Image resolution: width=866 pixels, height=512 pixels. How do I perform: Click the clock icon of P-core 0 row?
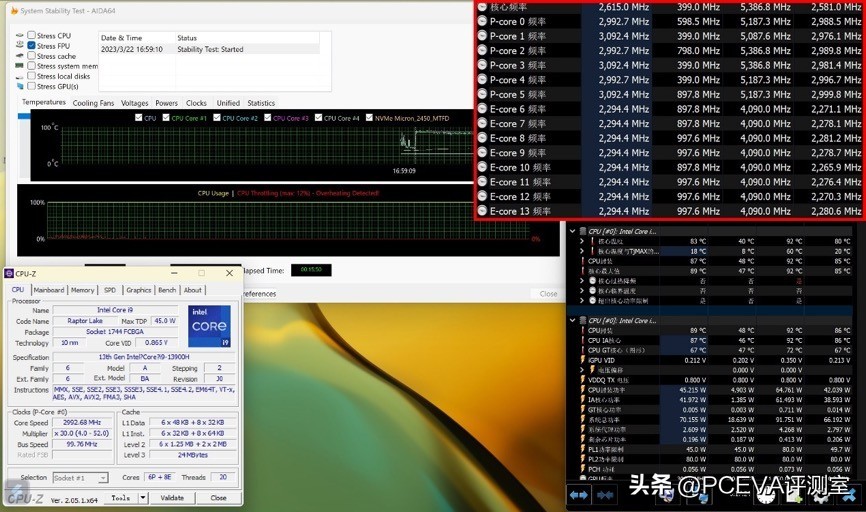pyautogui.click(x=482, y=22)
